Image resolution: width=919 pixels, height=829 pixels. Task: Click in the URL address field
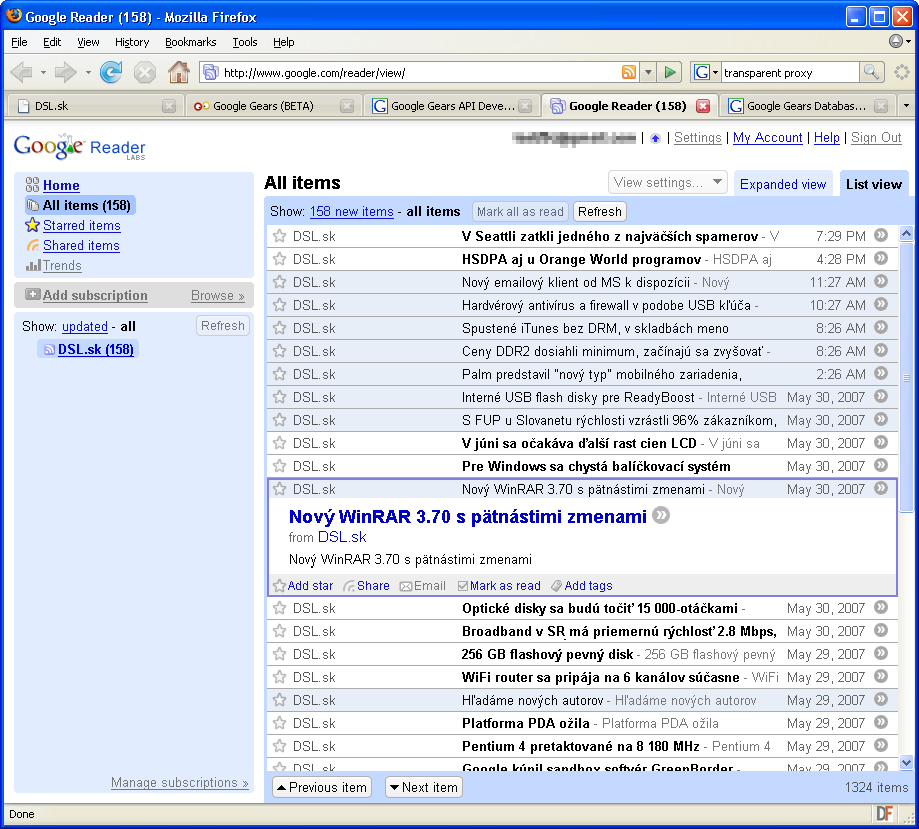click(419, 73)
